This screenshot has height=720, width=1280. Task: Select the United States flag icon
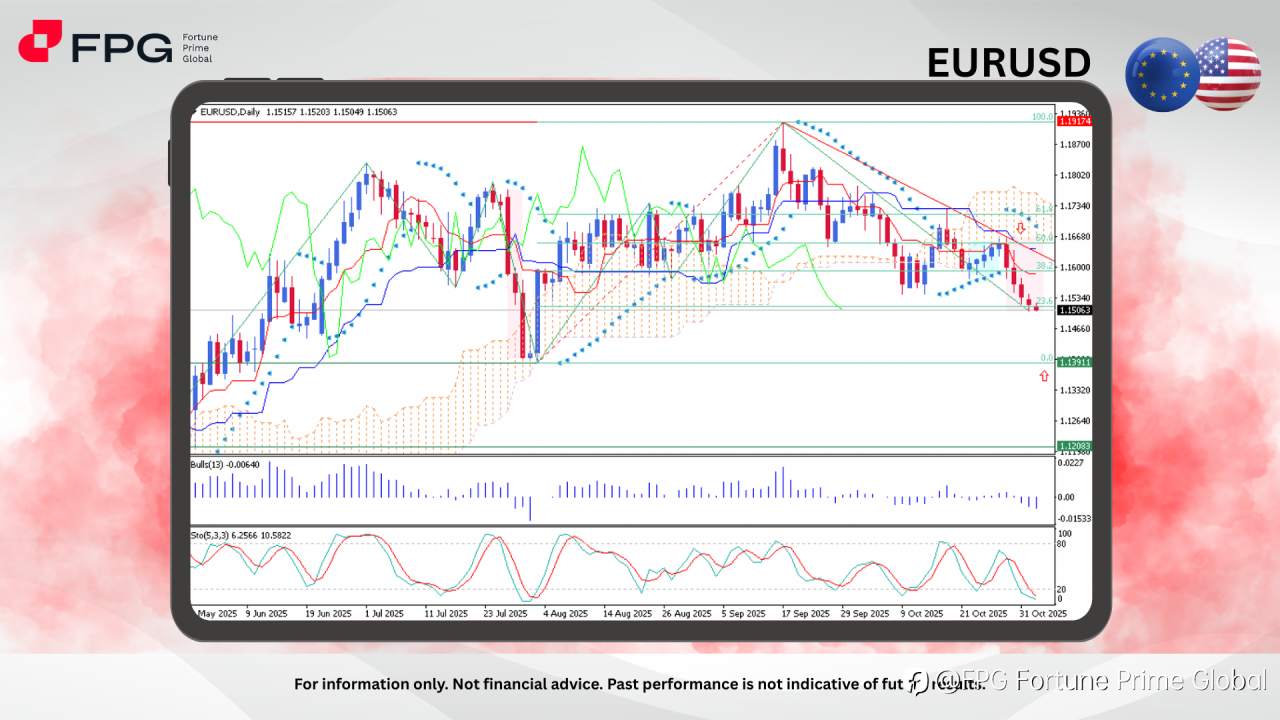(x=1228, y=72)
